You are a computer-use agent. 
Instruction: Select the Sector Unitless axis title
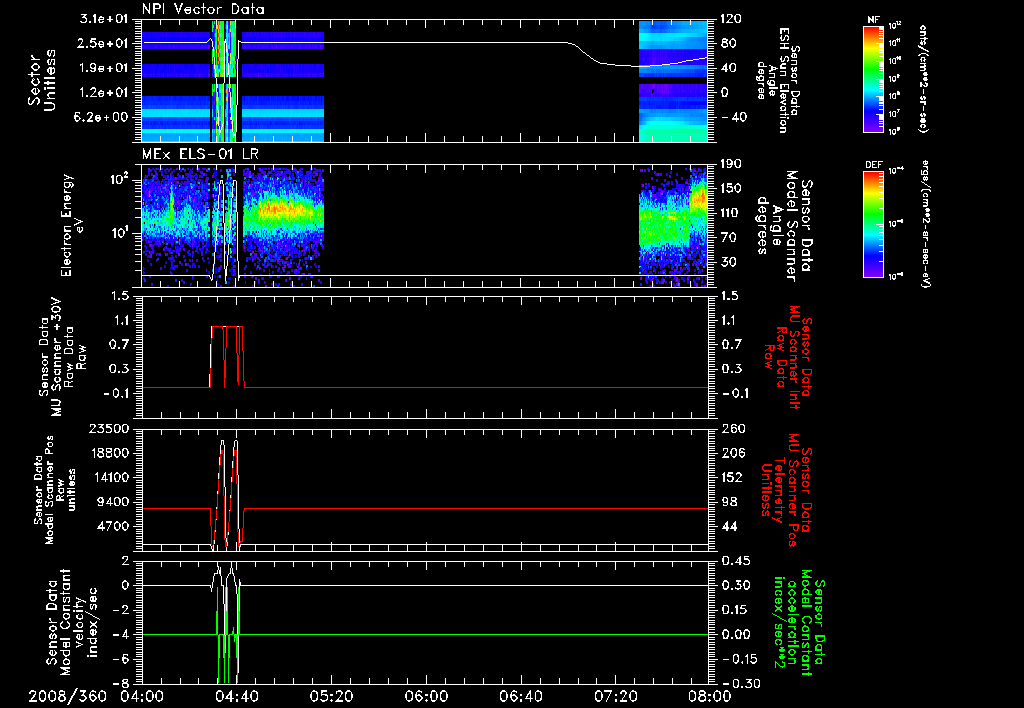[x=42, y=80]
